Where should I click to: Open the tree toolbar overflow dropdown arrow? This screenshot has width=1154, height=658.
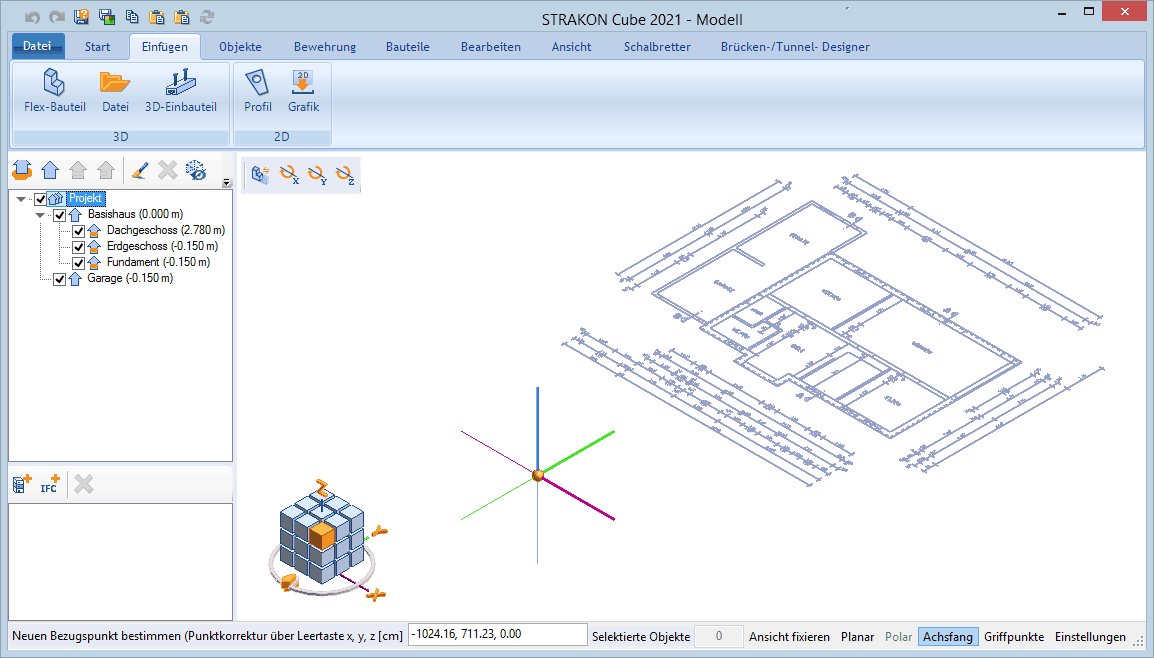coord(227,183)
